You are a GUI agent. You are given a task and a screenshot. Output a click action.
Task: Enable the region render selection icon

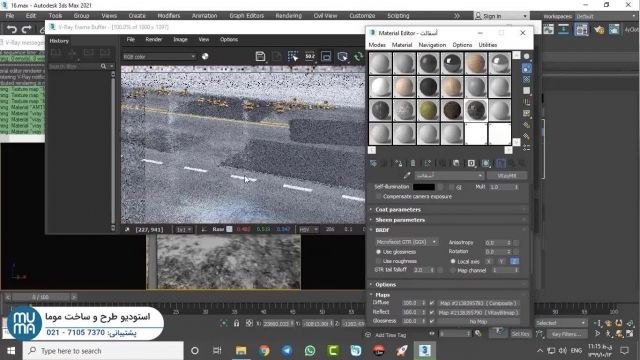pyautogui.click(x=293, y=56)
